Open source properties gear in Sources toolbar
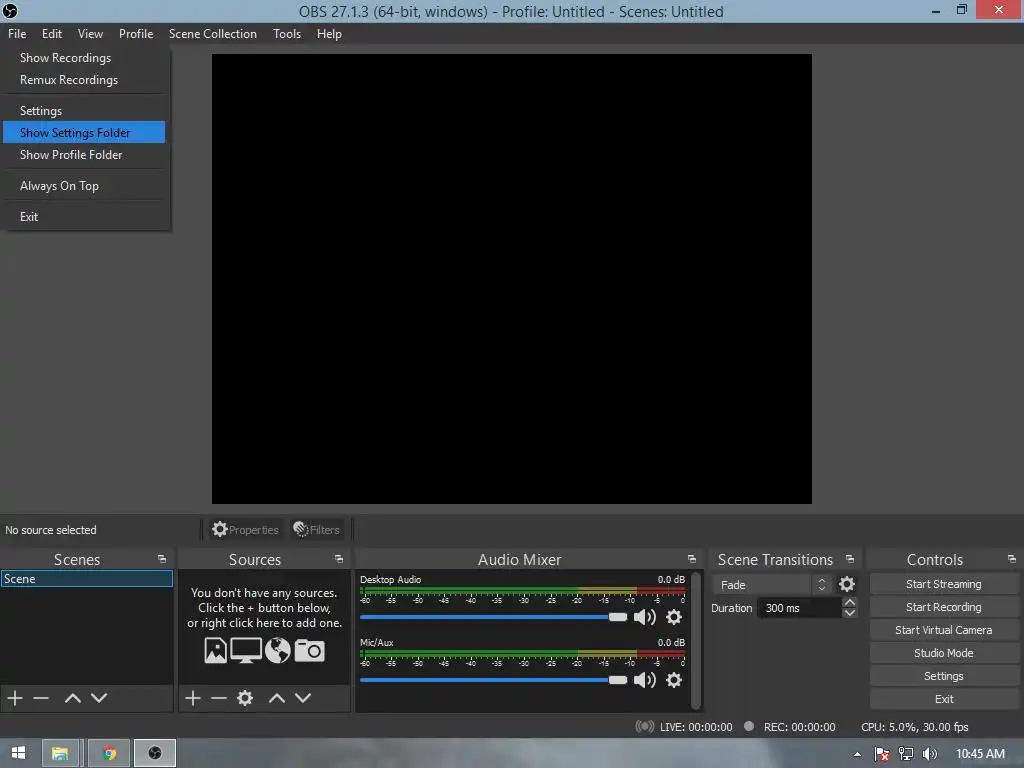The height and width of the screenshot is (768, 1024). pyautogui.click(x=245, y=698)
